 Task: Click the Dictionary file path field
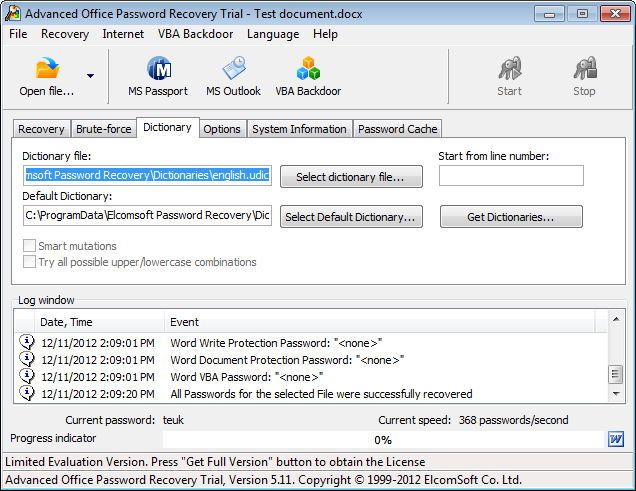147,175
